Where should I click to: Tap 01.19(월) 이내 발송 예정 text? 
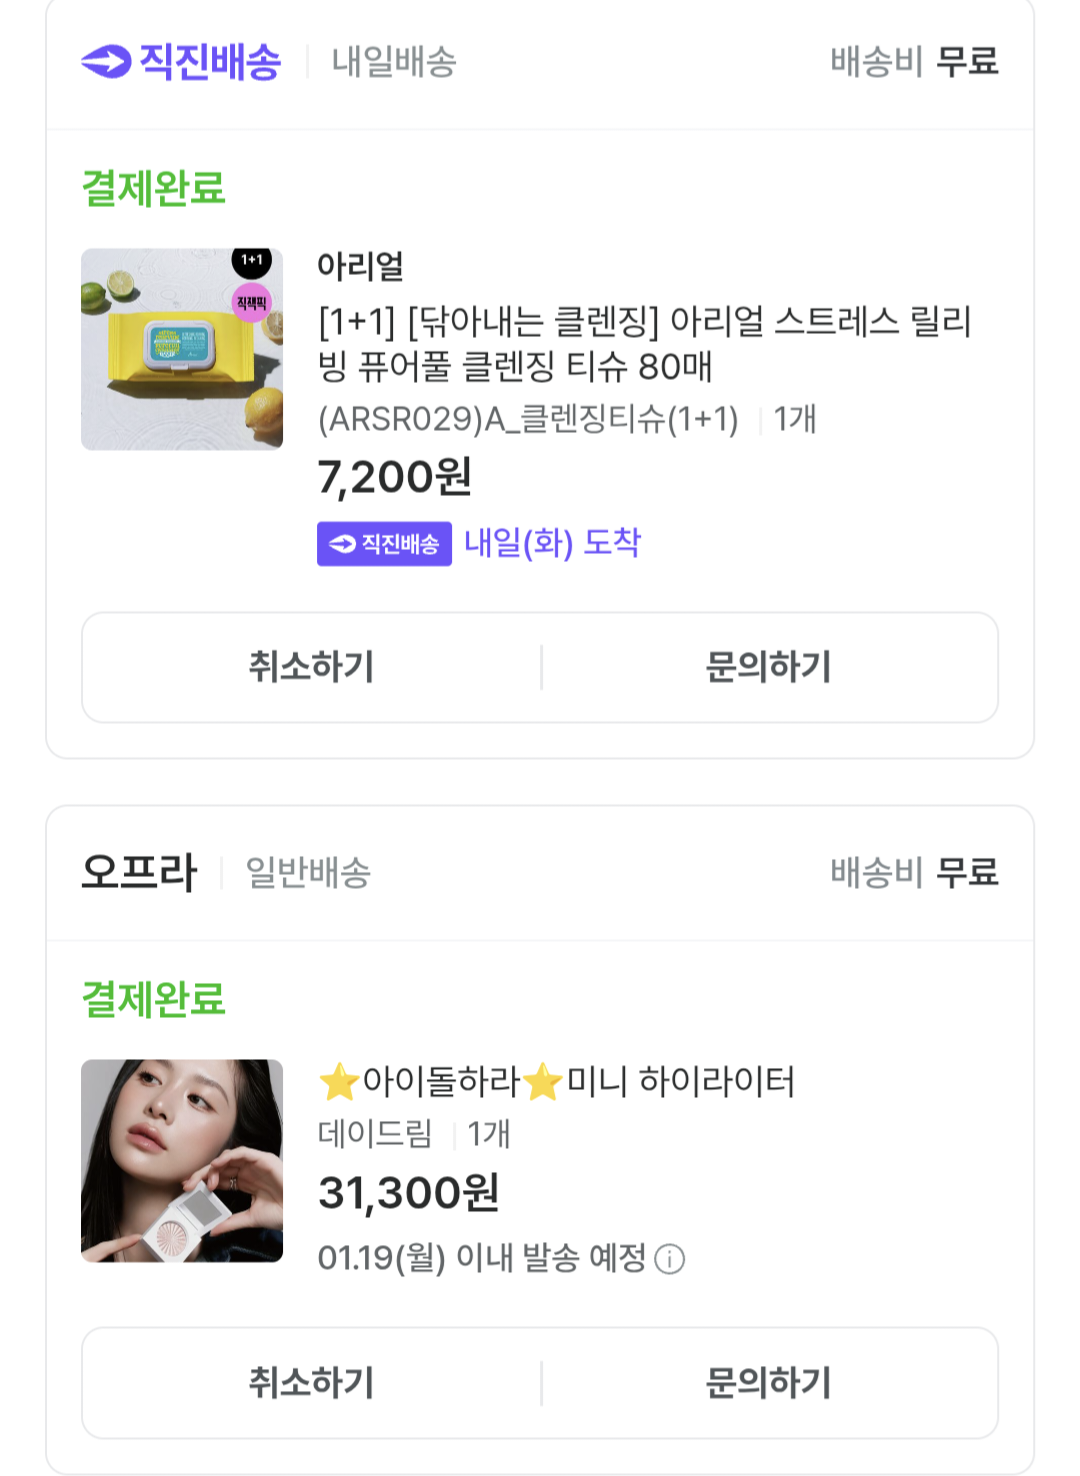click(482, 1258)
